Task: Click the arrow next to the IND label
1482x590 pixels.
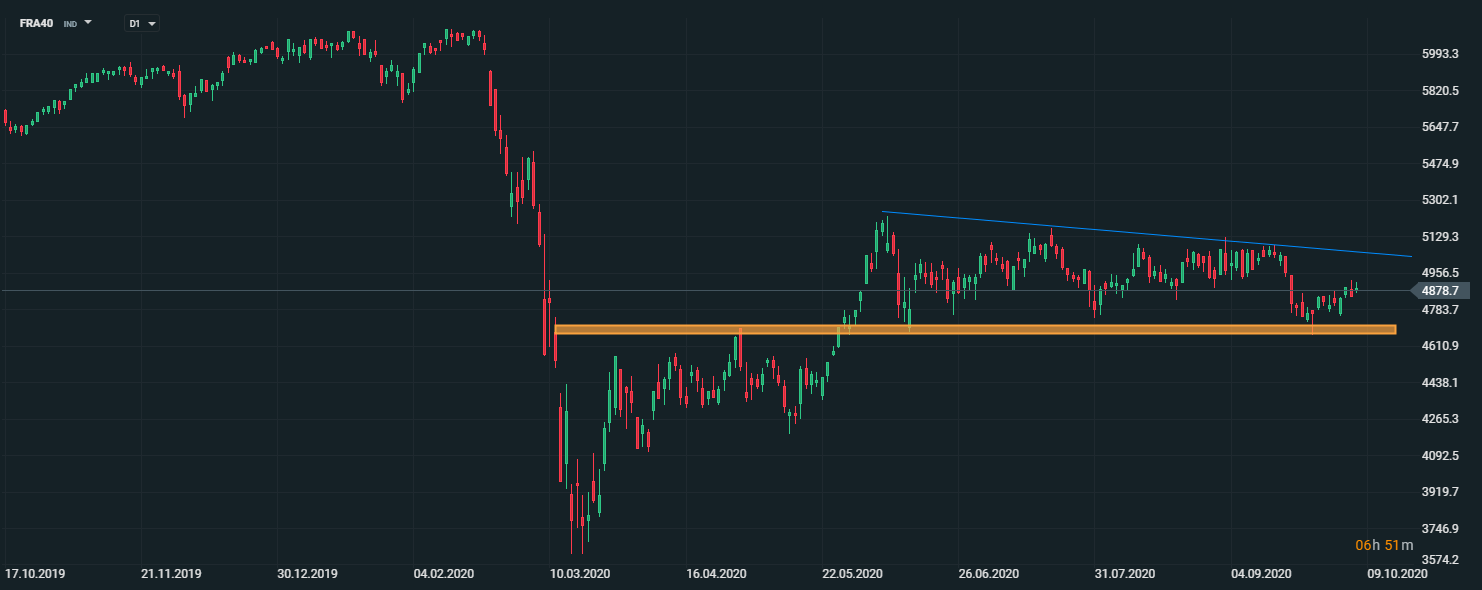Action: (x=88, y=22)
